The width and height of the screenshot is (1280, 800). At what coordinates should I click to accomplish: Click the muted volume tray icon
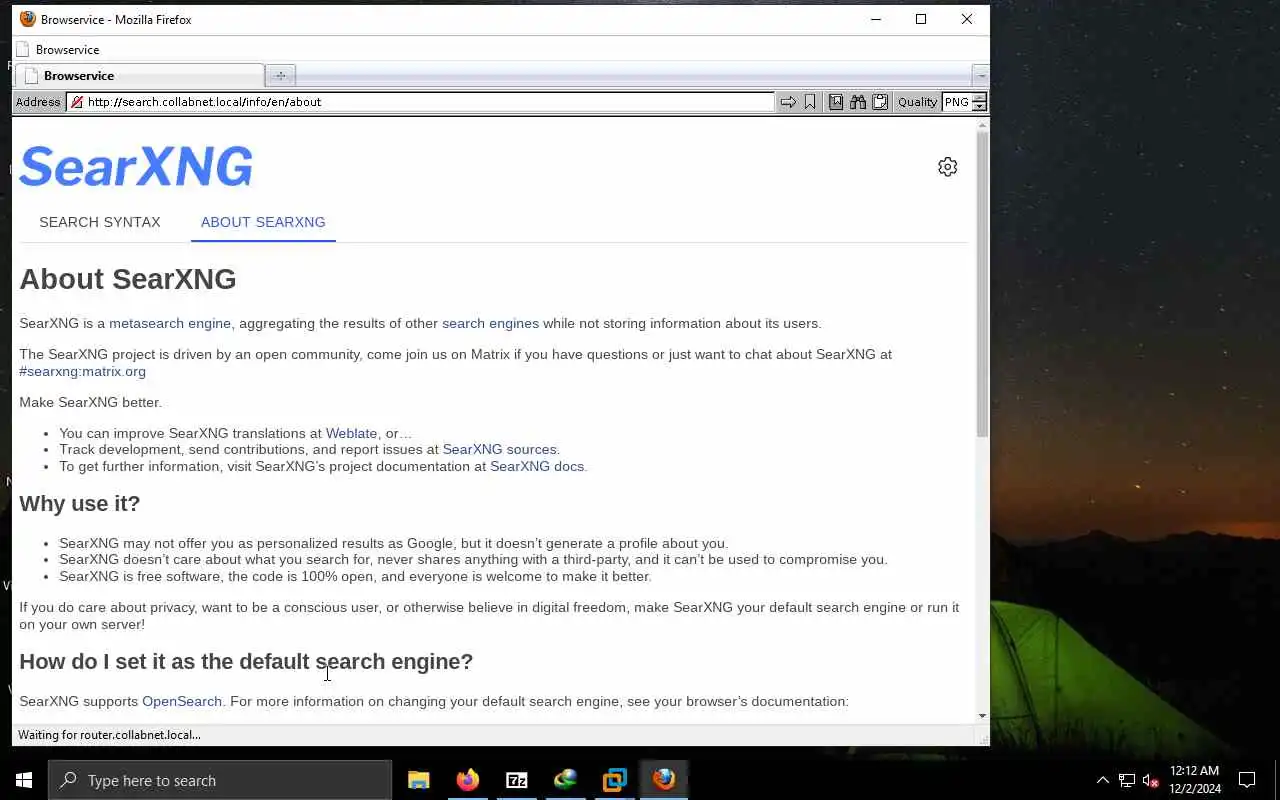click(x=1151, y=781)
